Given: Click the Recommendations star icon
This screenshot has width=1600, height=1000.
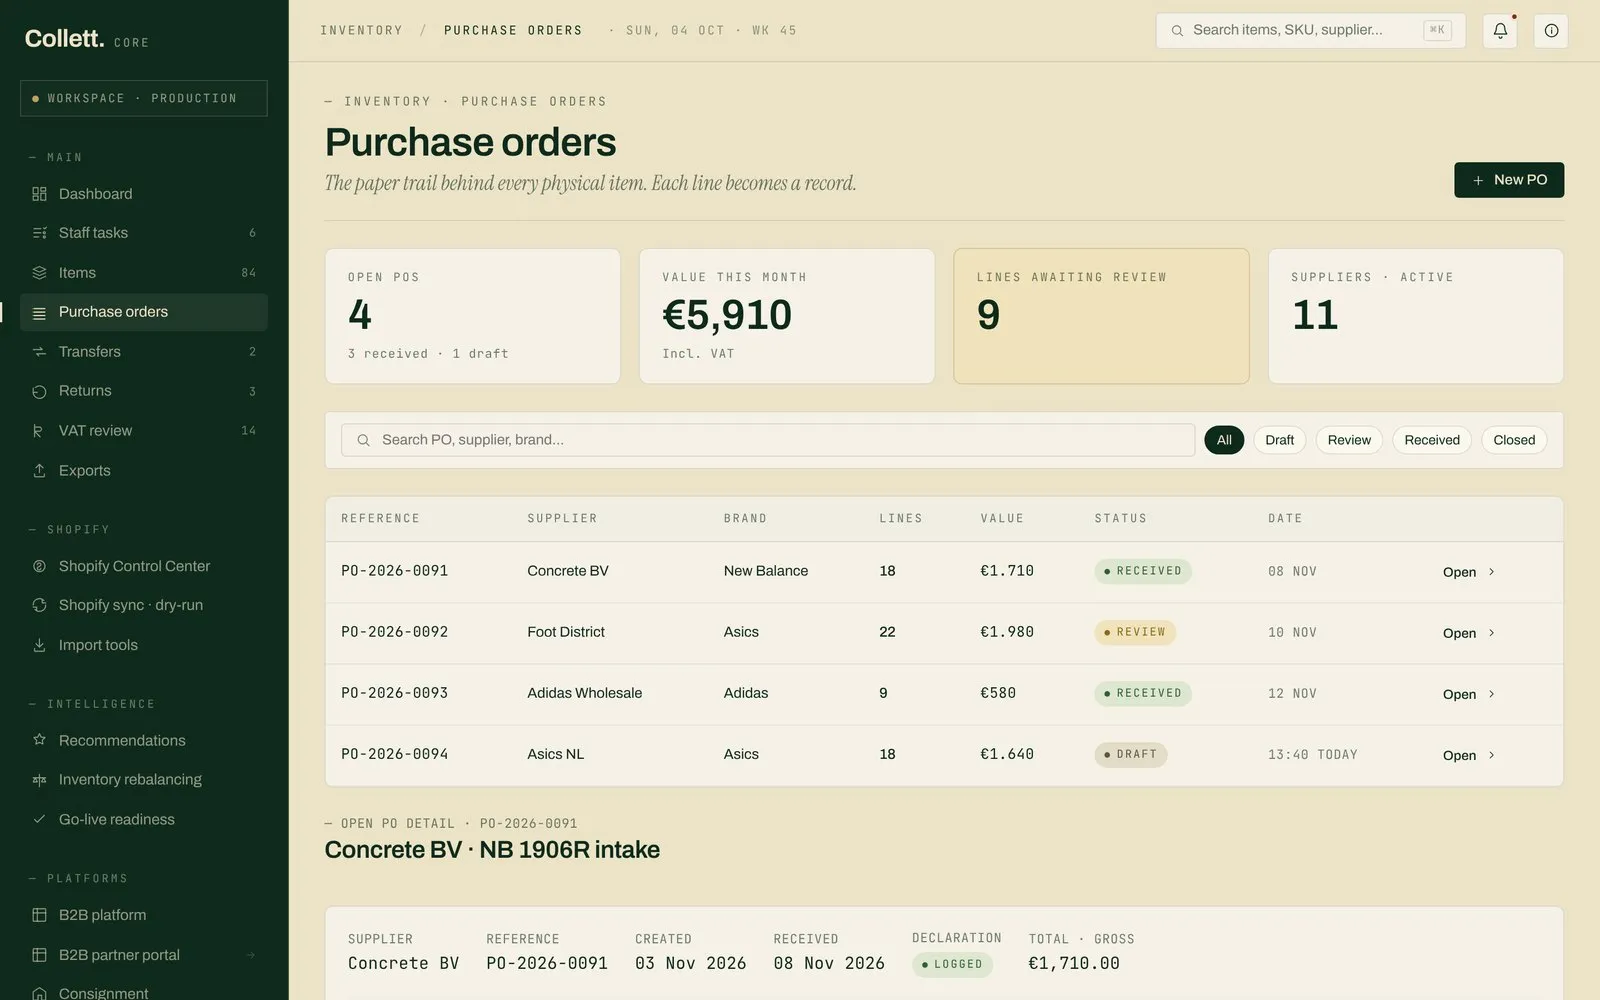Looking at the screenshot, I should [39, 740].
